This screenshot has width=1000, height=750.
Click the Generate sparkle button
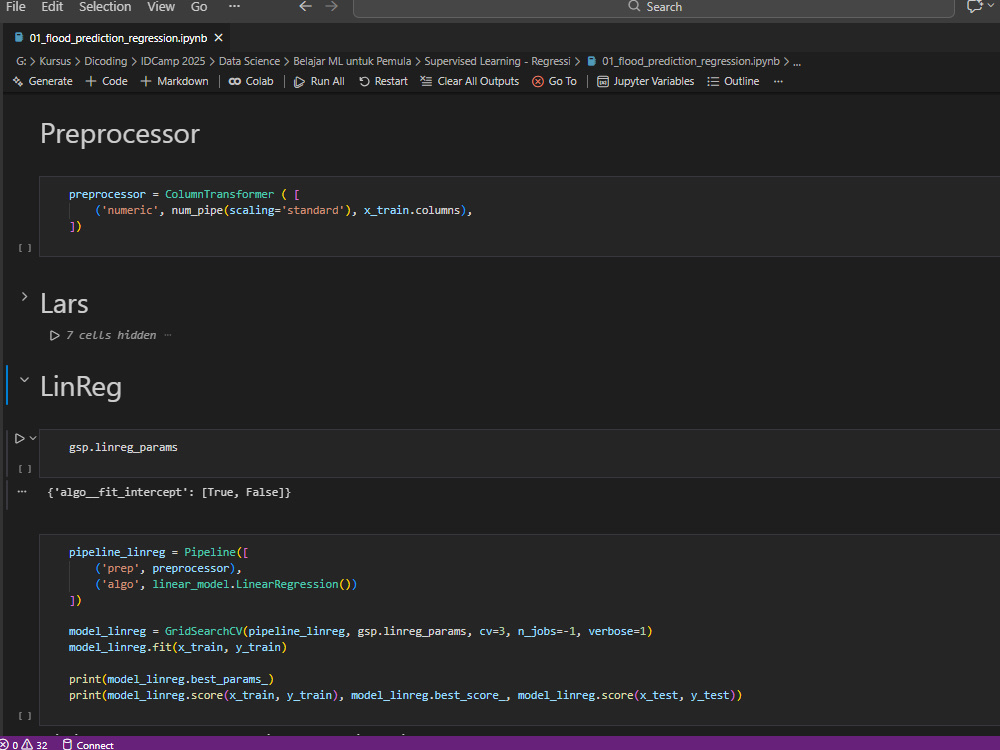[x=43, y=82]
